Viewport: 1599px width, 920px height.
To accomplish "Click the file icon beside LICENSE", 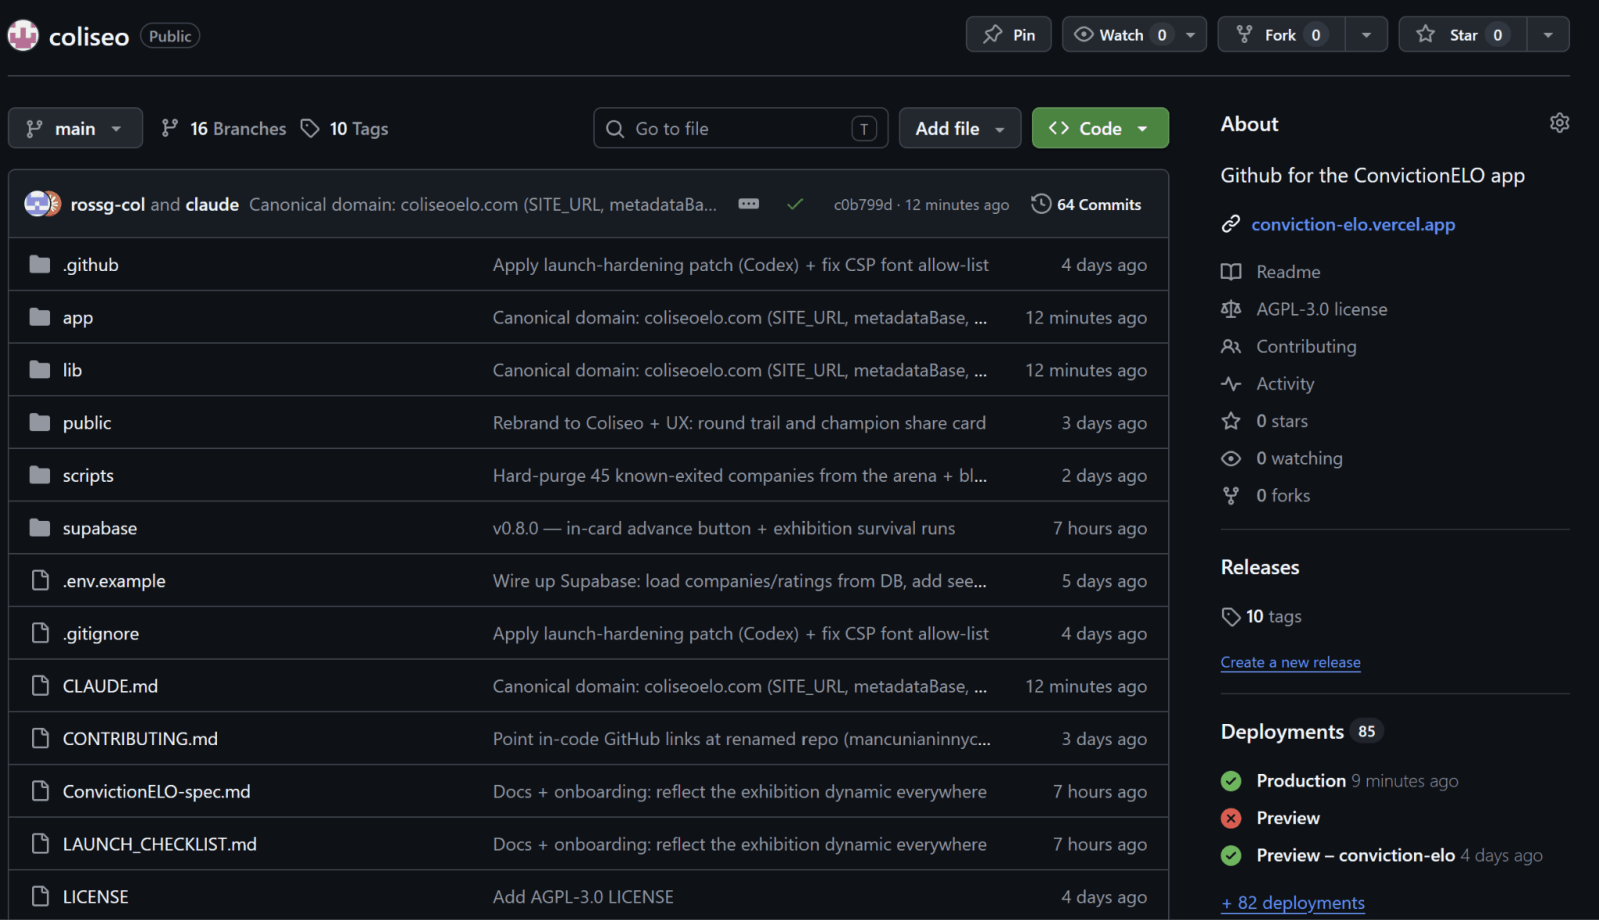I will 40,896.
